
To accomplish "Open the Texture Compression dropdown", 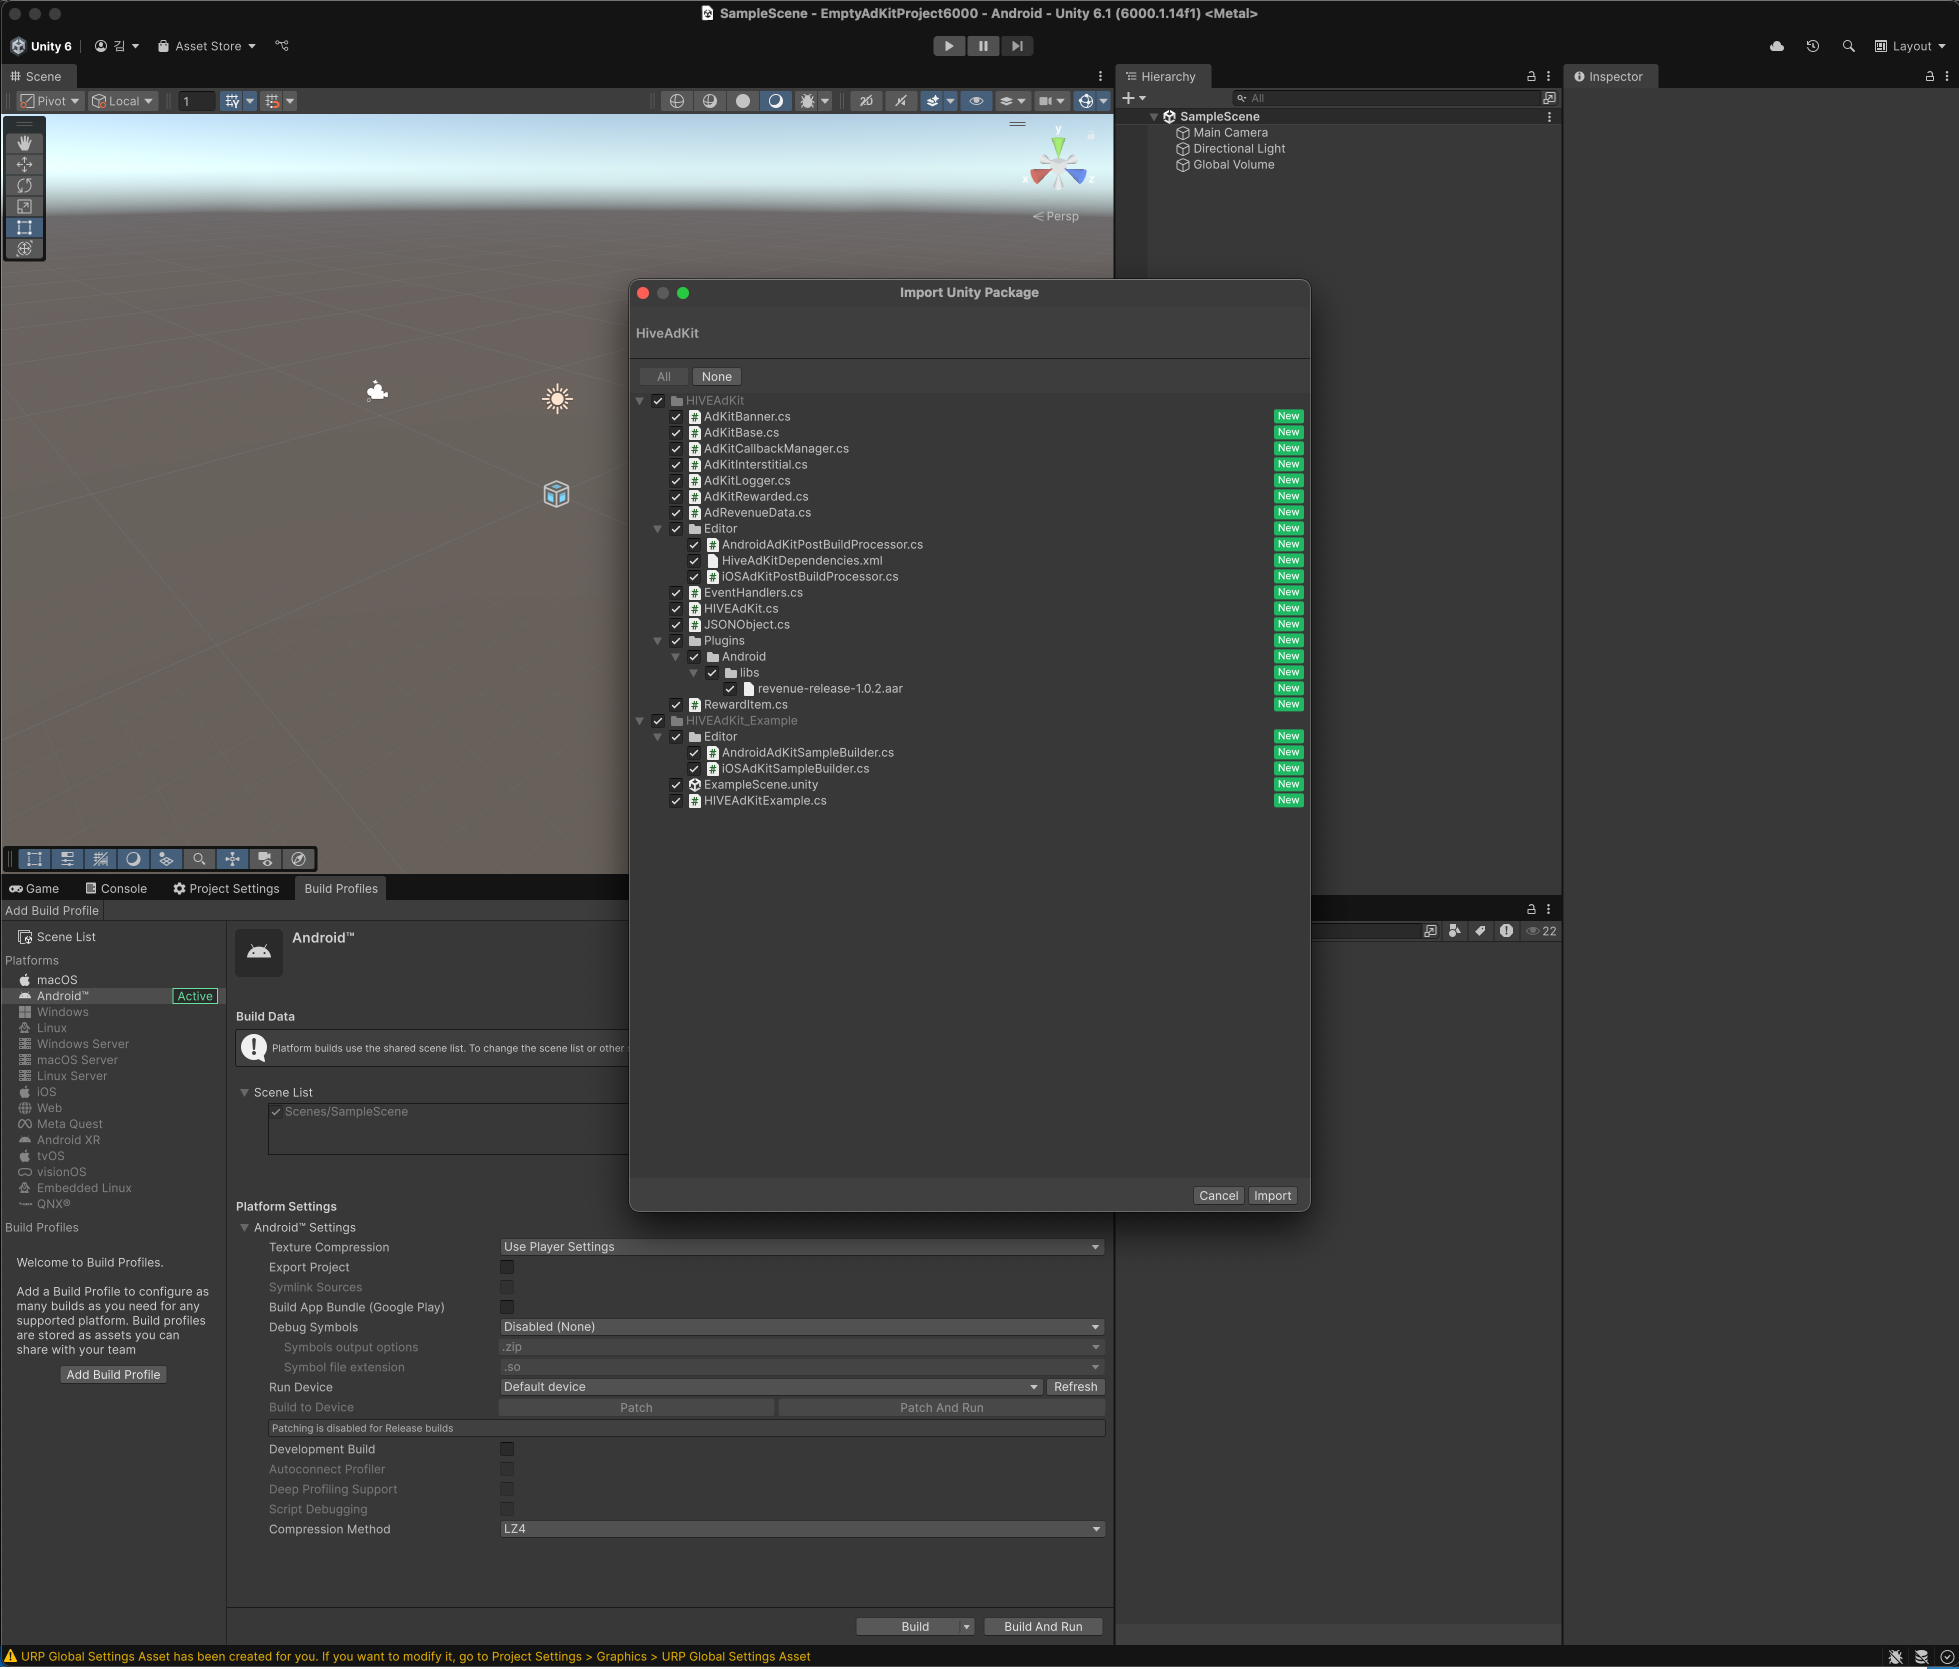I will point(801,1247).
